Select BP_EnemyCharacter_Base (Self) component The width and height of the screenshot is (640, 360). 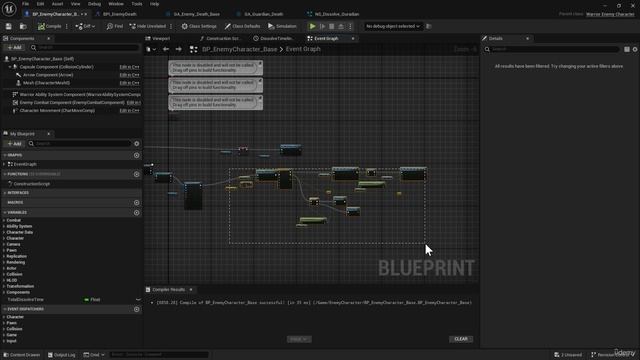(42, 59)
